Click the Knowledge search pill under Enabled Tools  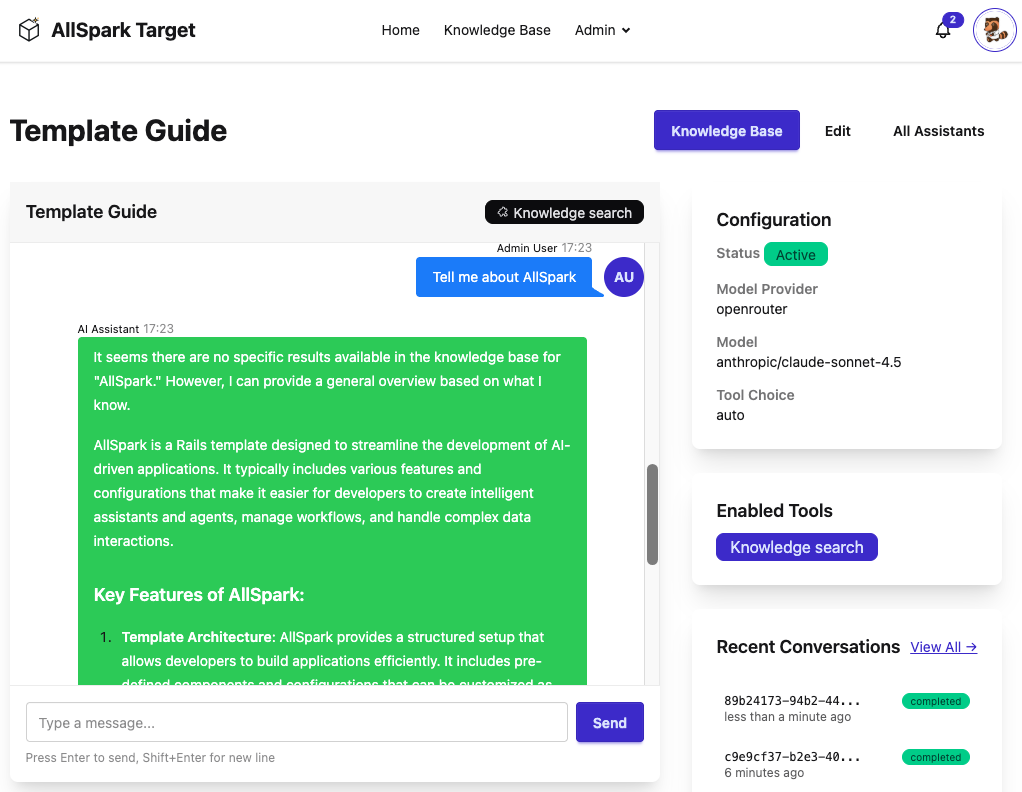(796, 547)
